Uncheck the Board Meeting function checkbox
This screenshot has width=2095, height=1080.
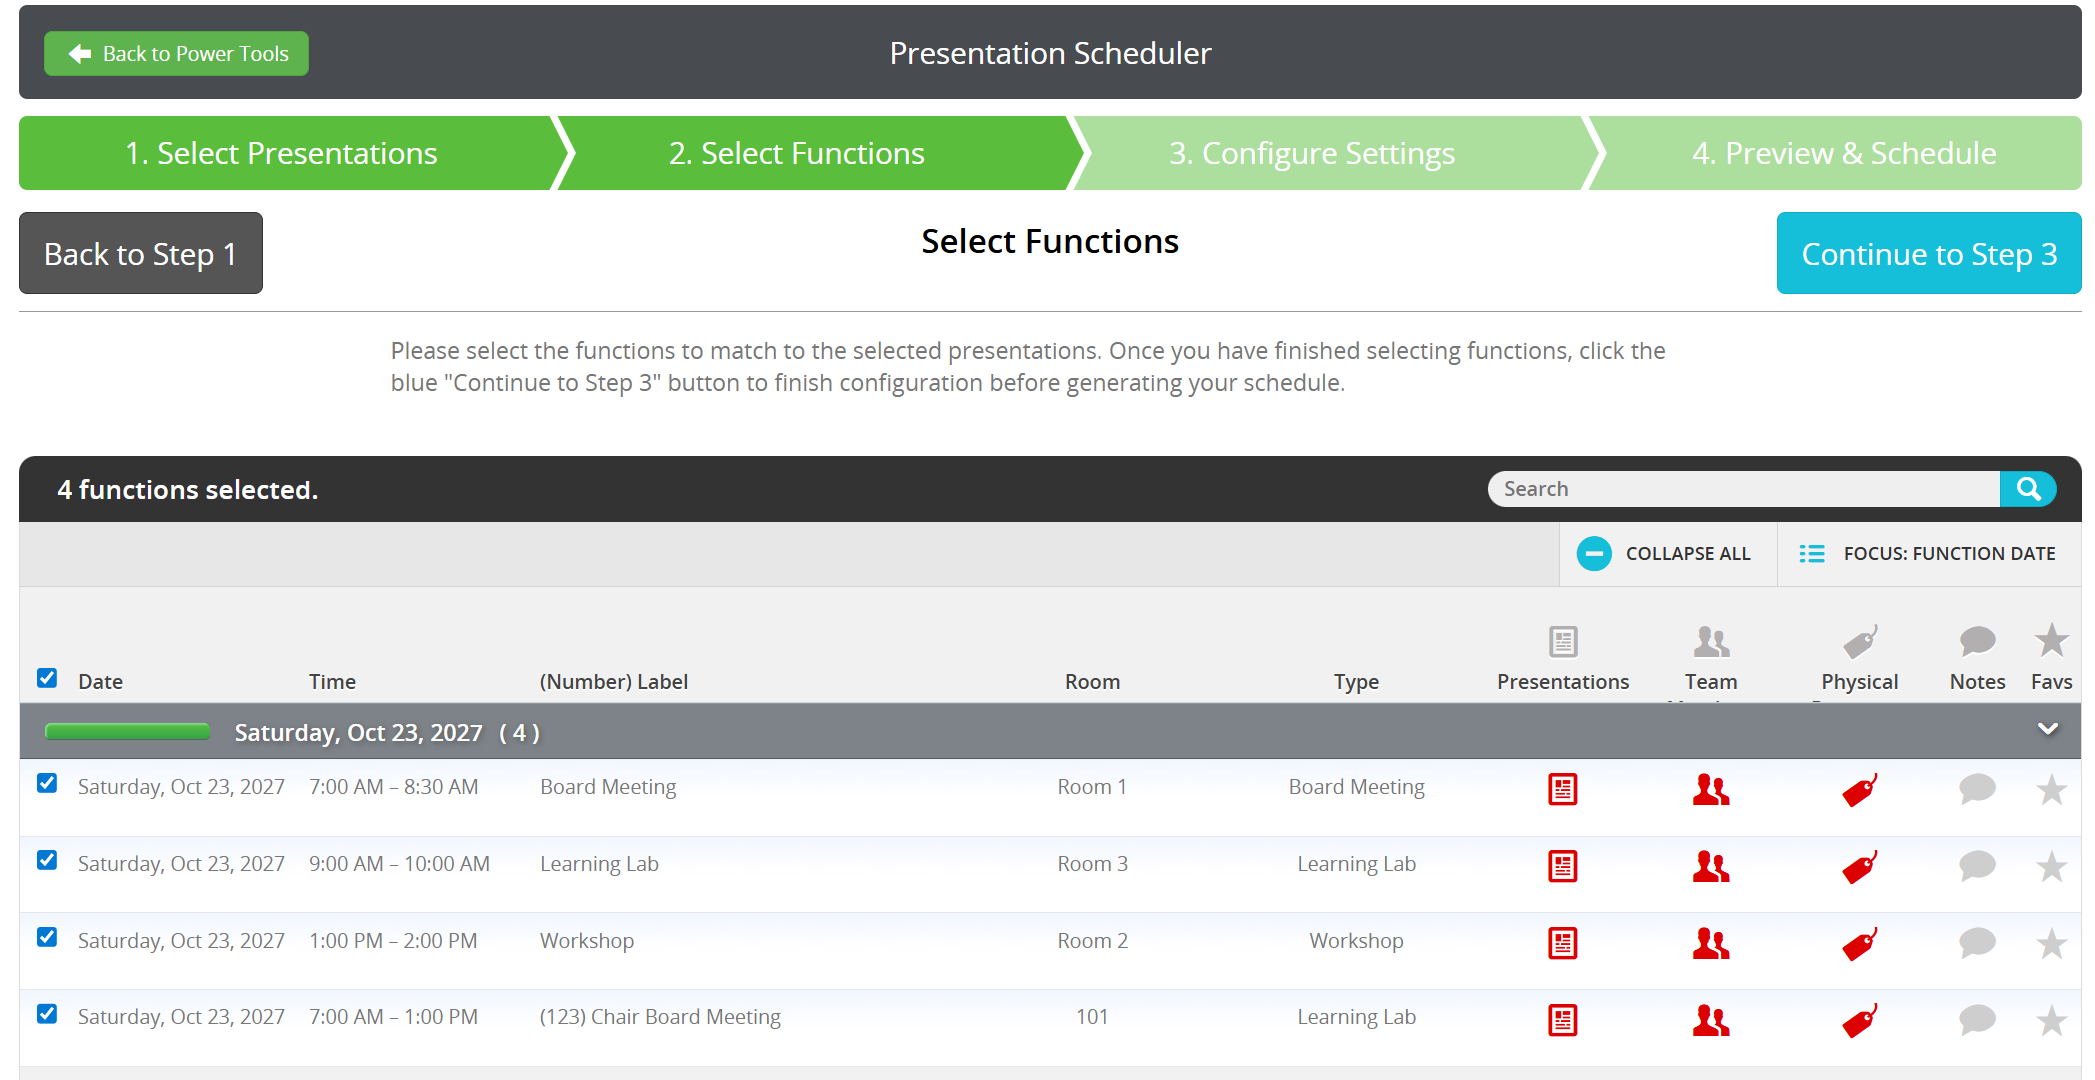pos(47,783)
